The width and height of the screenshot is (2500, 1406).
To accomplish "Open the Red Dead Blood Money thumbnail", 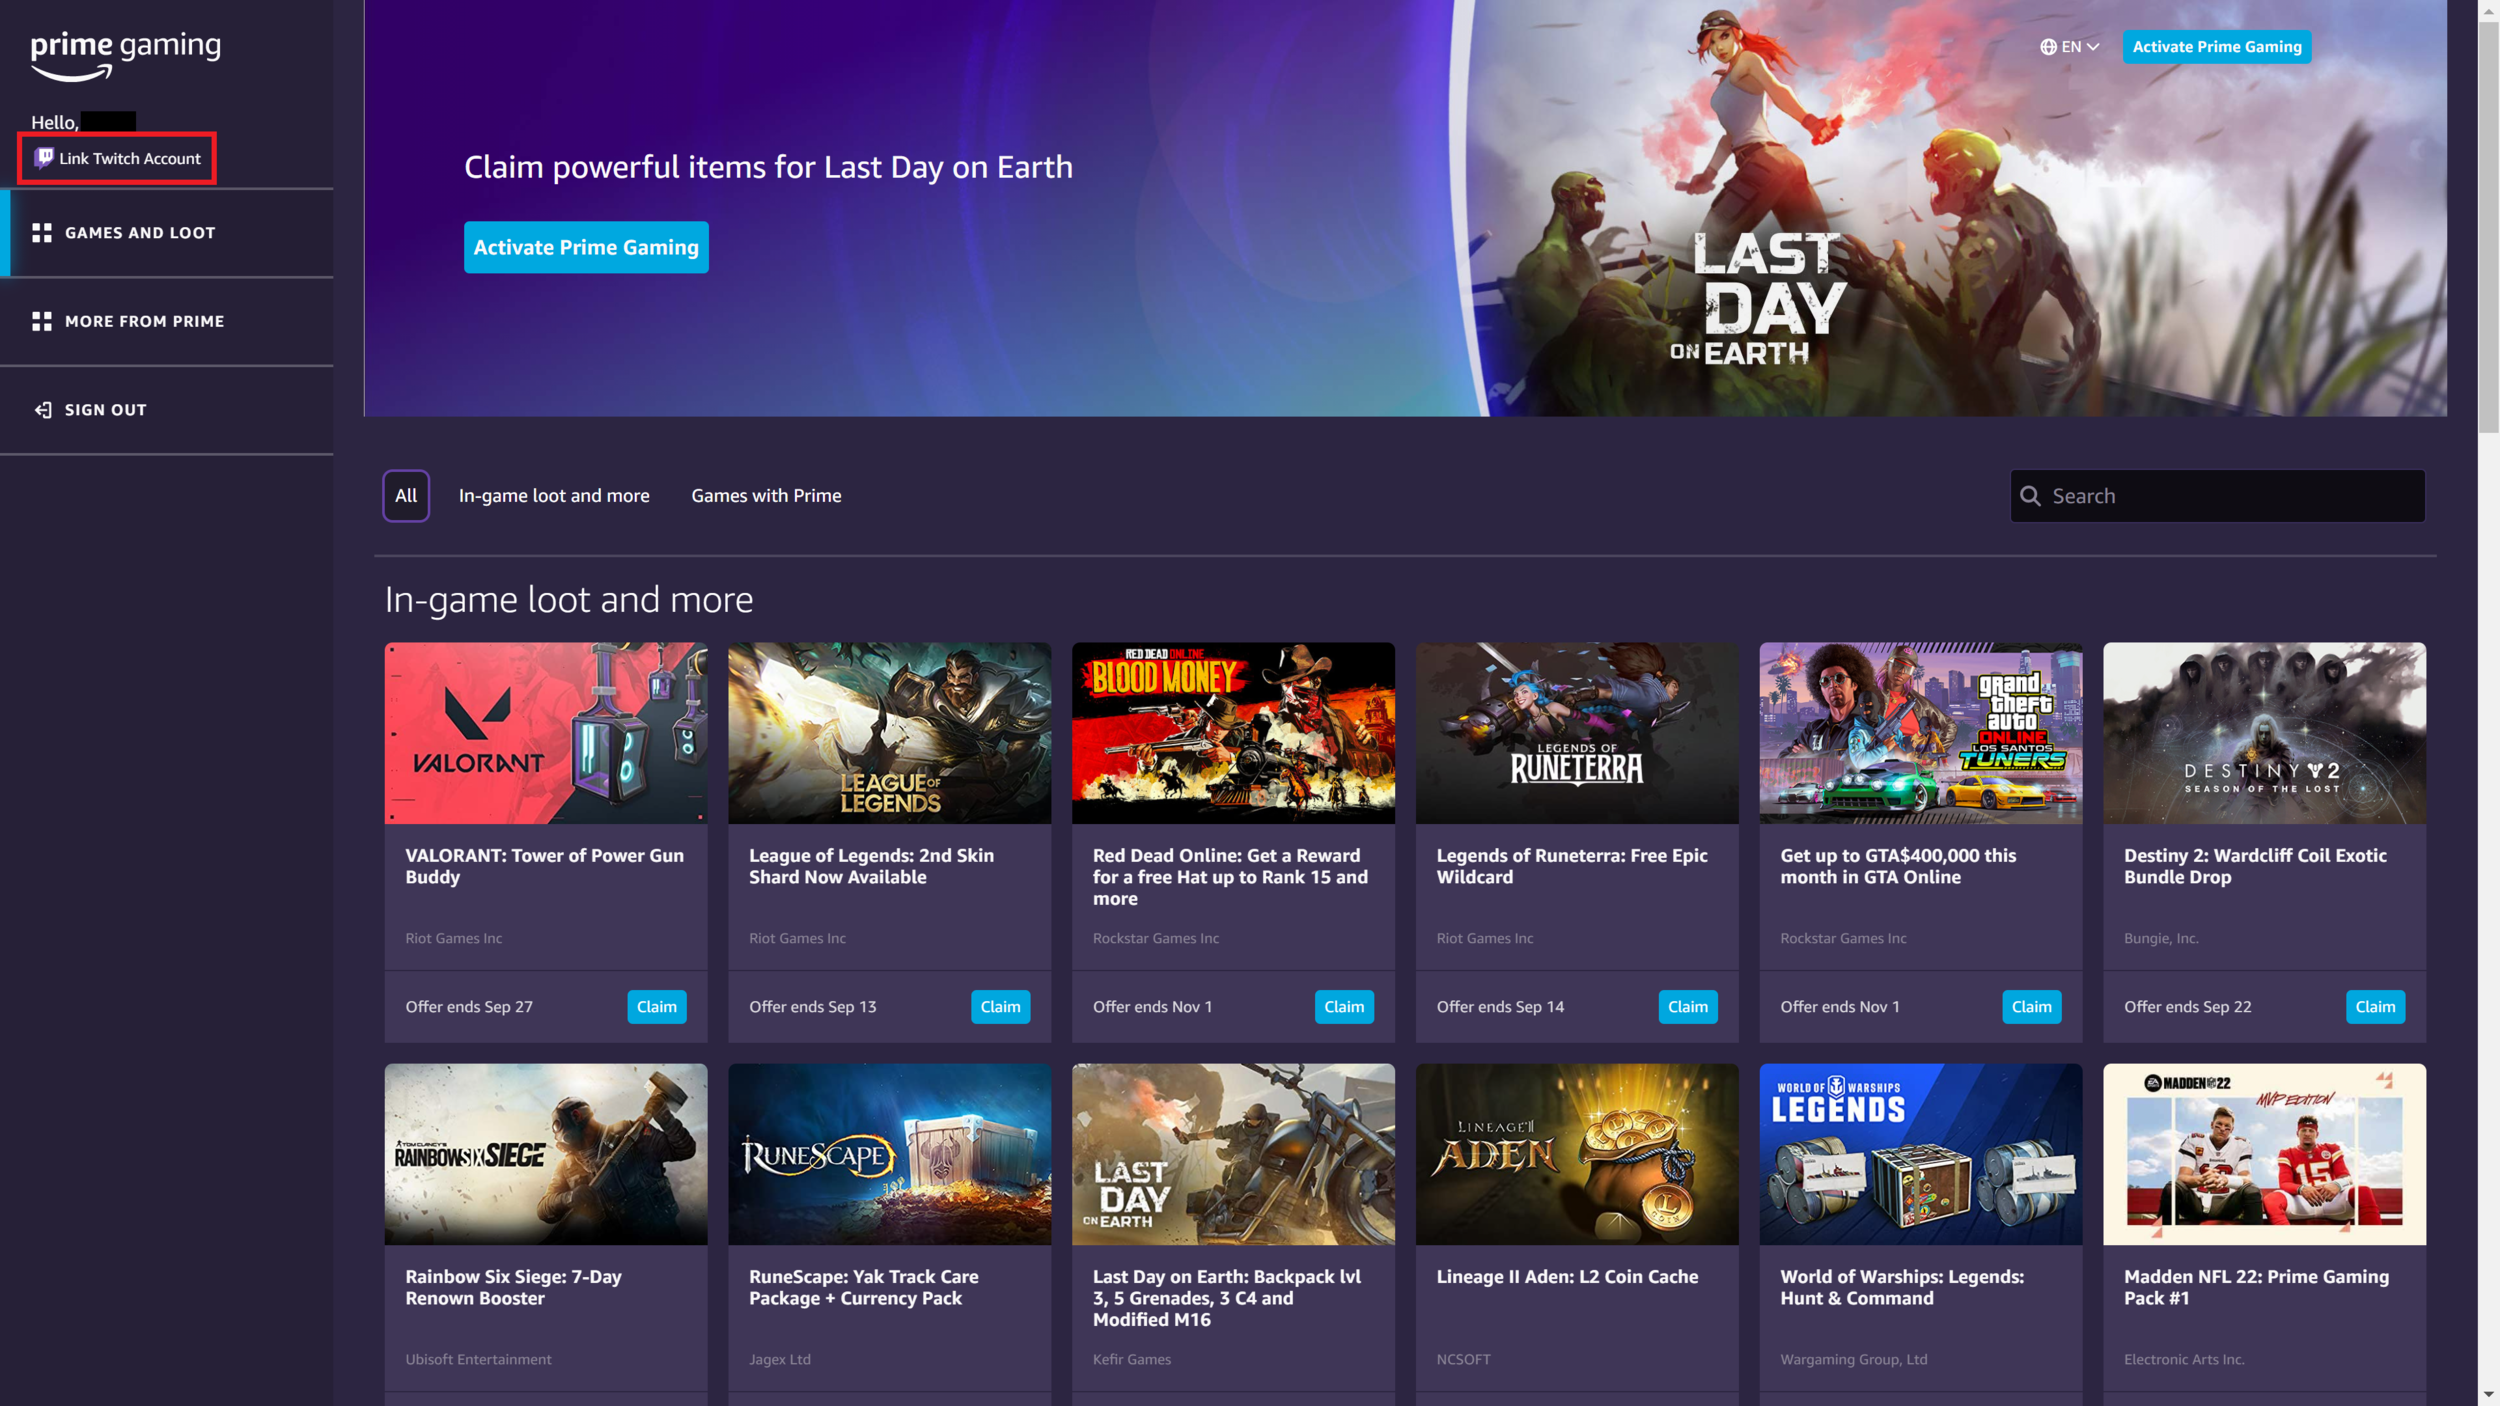I will pyautogui.click(x=1233, y=733).
